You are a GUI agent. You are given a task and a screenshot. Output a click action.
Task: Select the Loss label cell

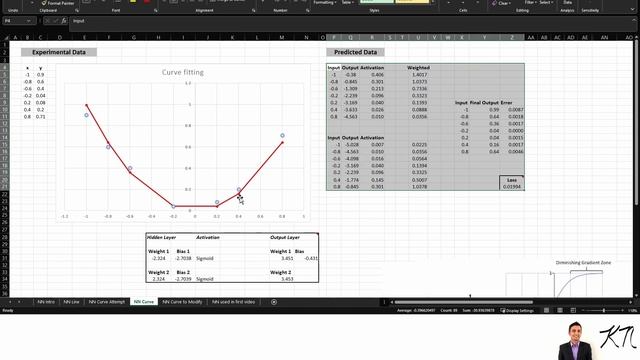coord(512,180)
